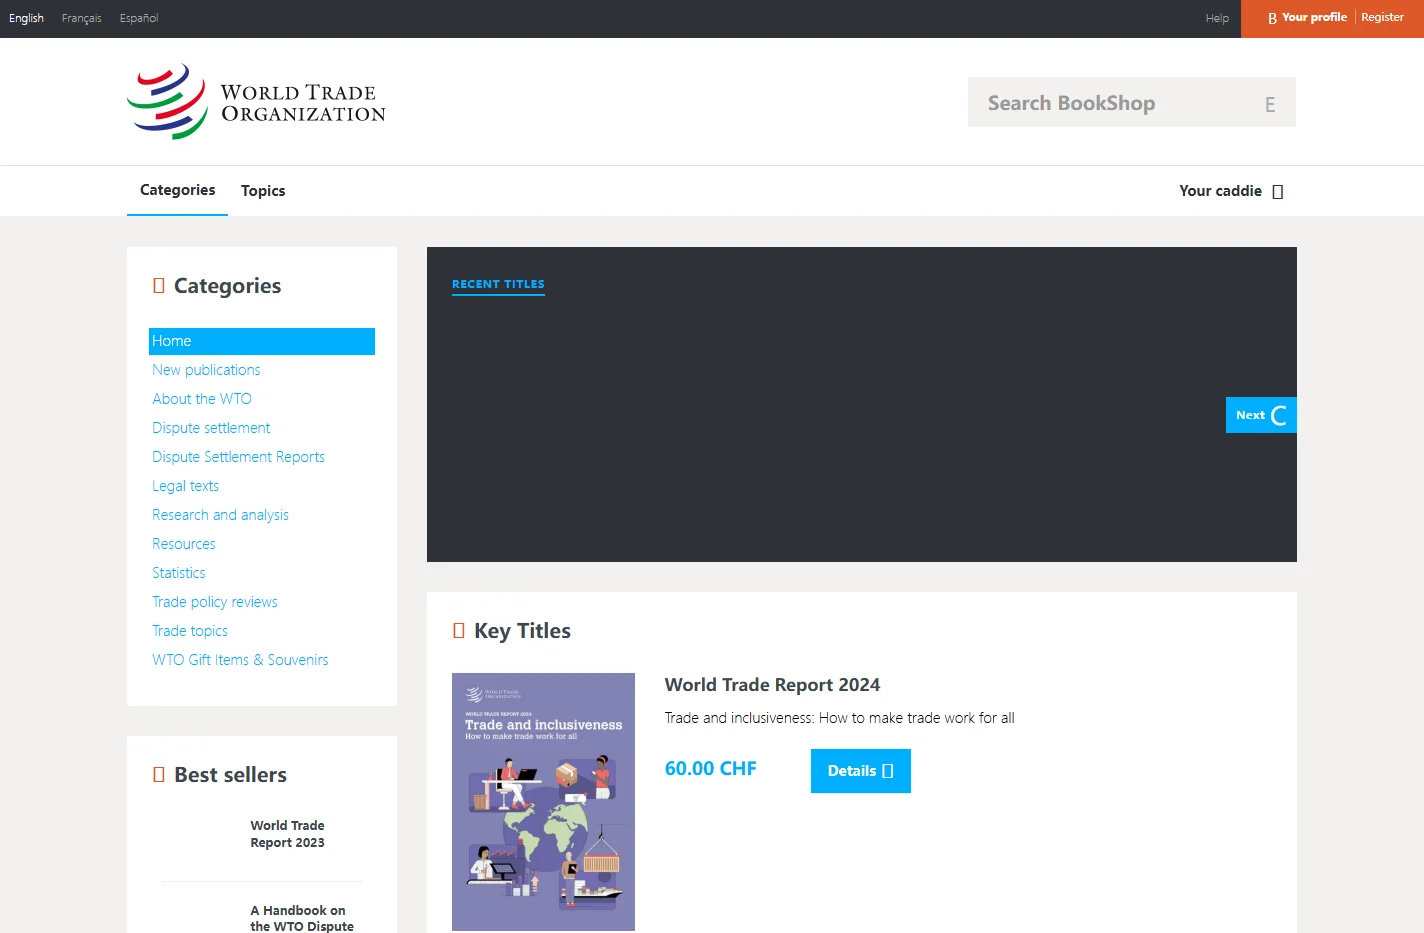
Task: Open Legal texts category
Action: pos(185,486)
